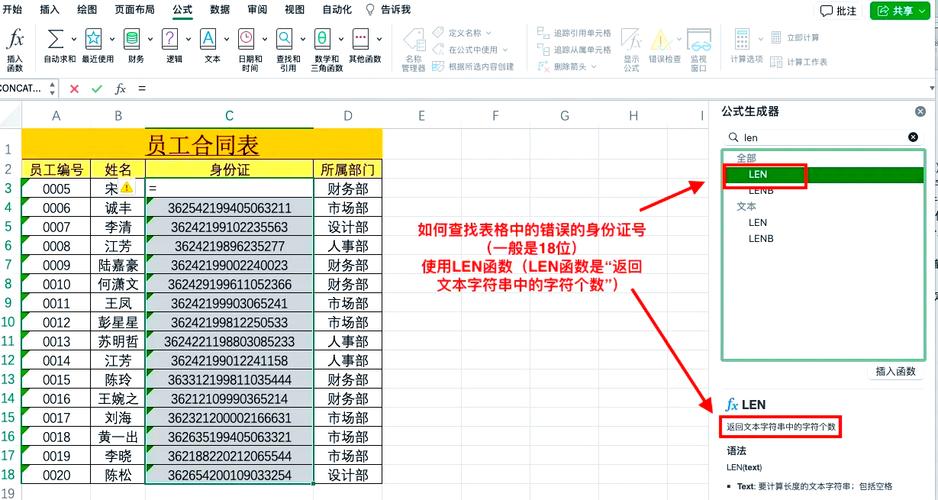The width and height of the screenshot is (938, 500).
Task: Click the warning icon beside cell B3
Action: 126,187
